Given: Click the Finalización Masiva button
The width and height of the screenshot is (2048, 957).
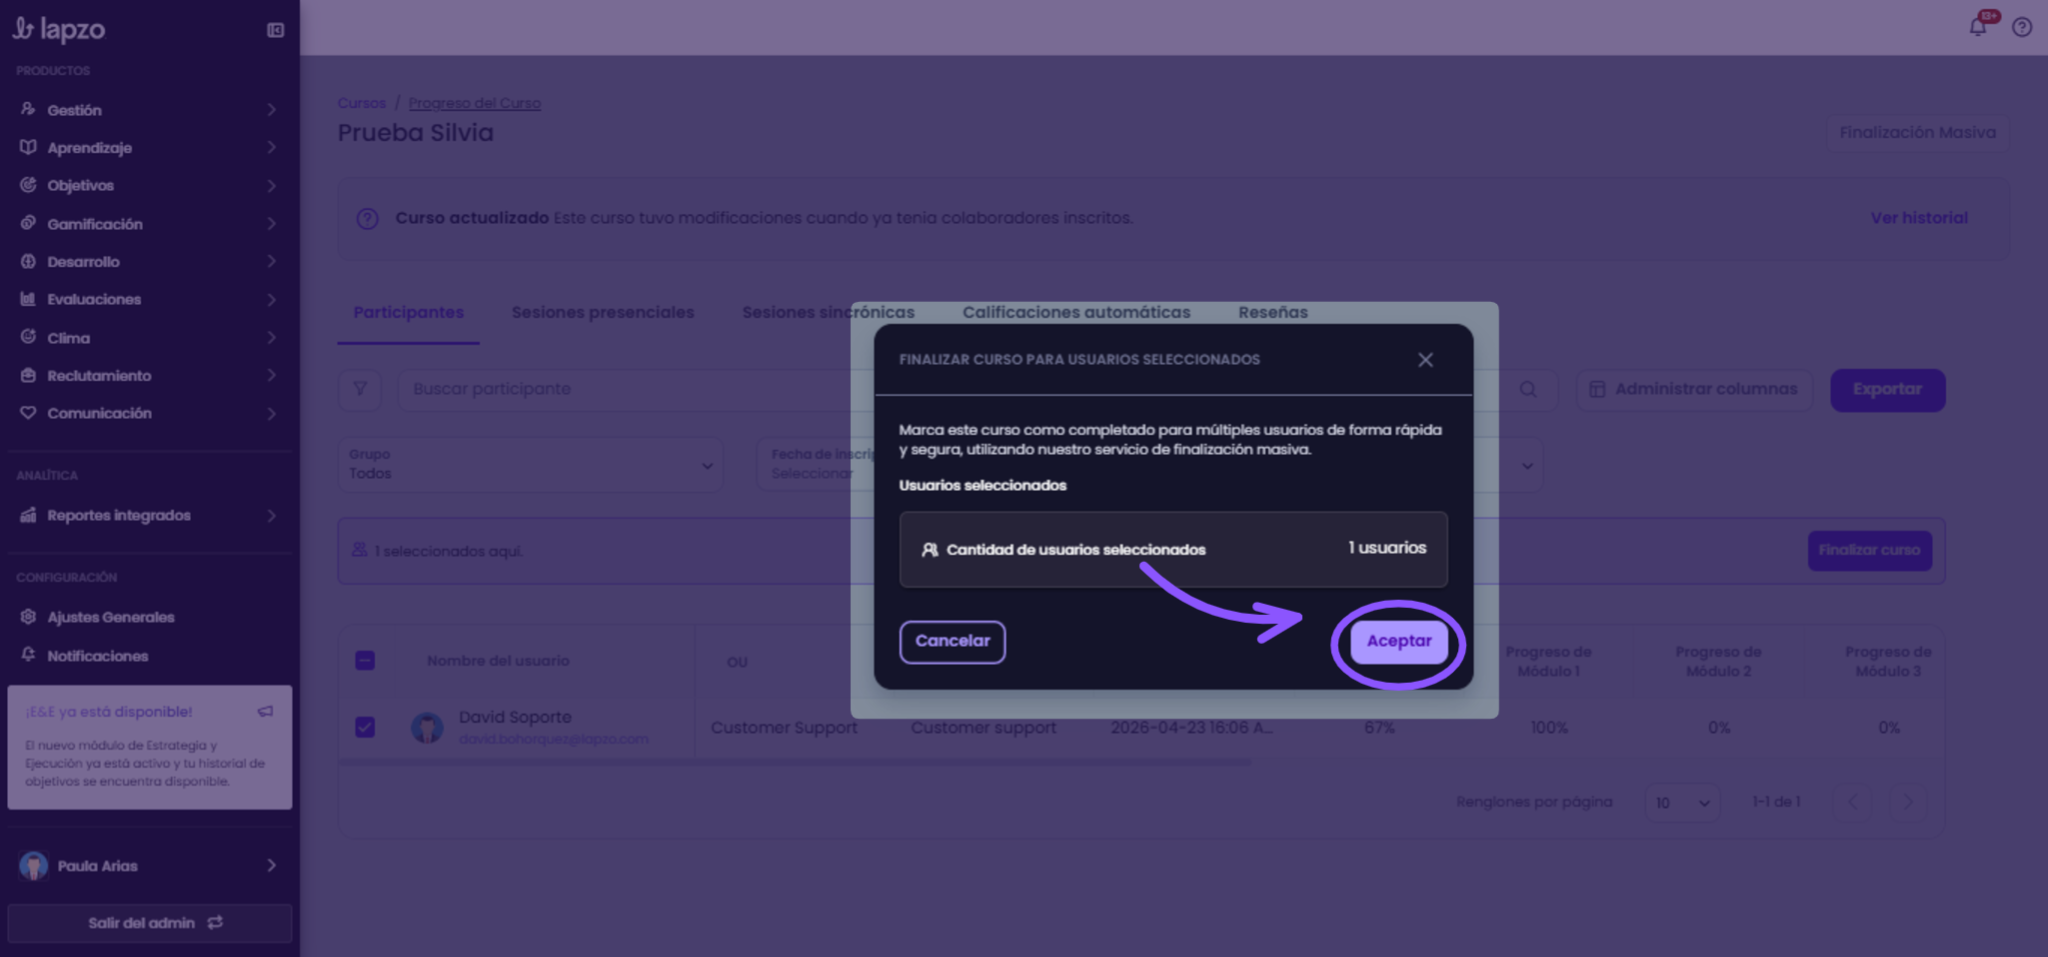Looking at the screenshot, I should pos(1917,132).
